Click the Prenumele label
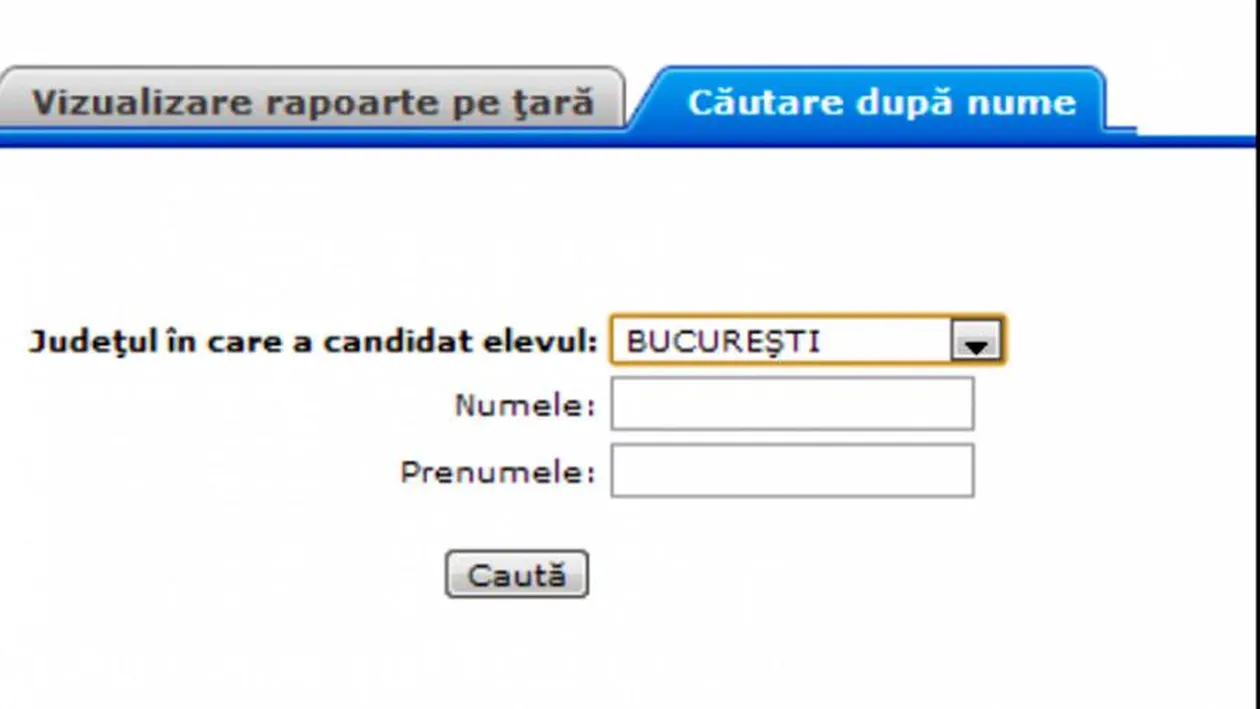 pos(497,469)
